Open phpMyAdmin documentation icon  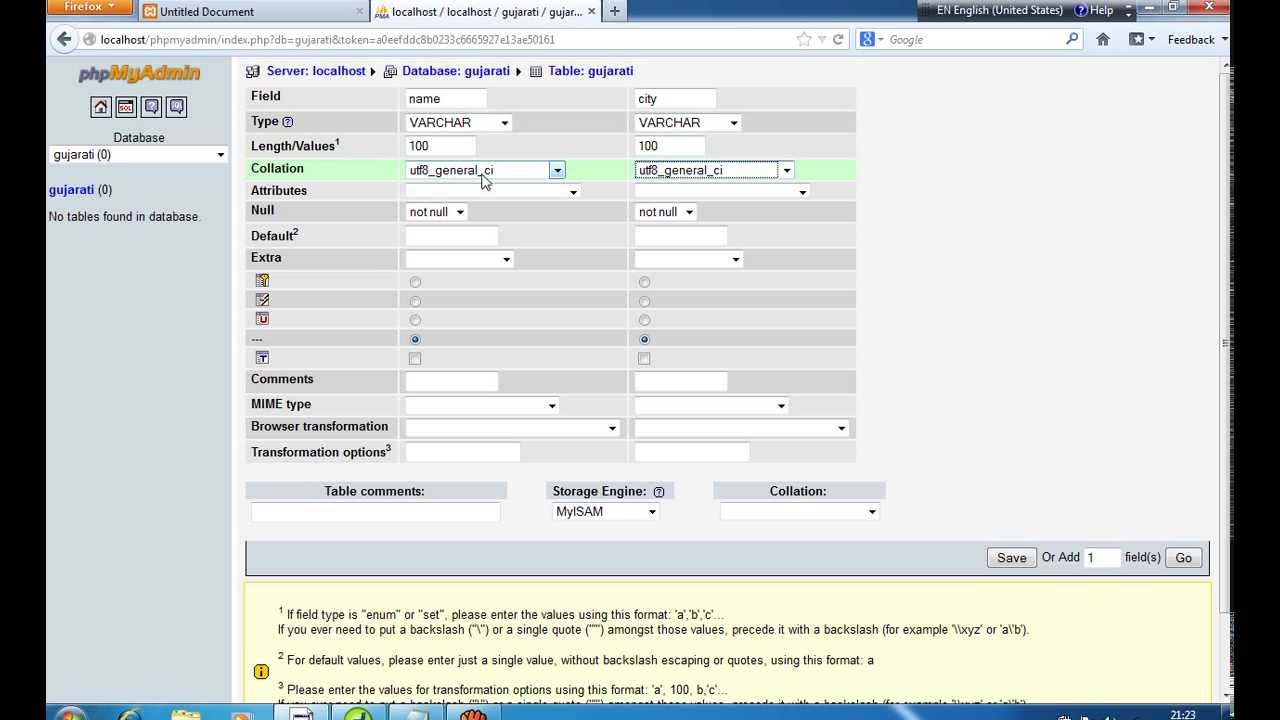pos(151,107)
